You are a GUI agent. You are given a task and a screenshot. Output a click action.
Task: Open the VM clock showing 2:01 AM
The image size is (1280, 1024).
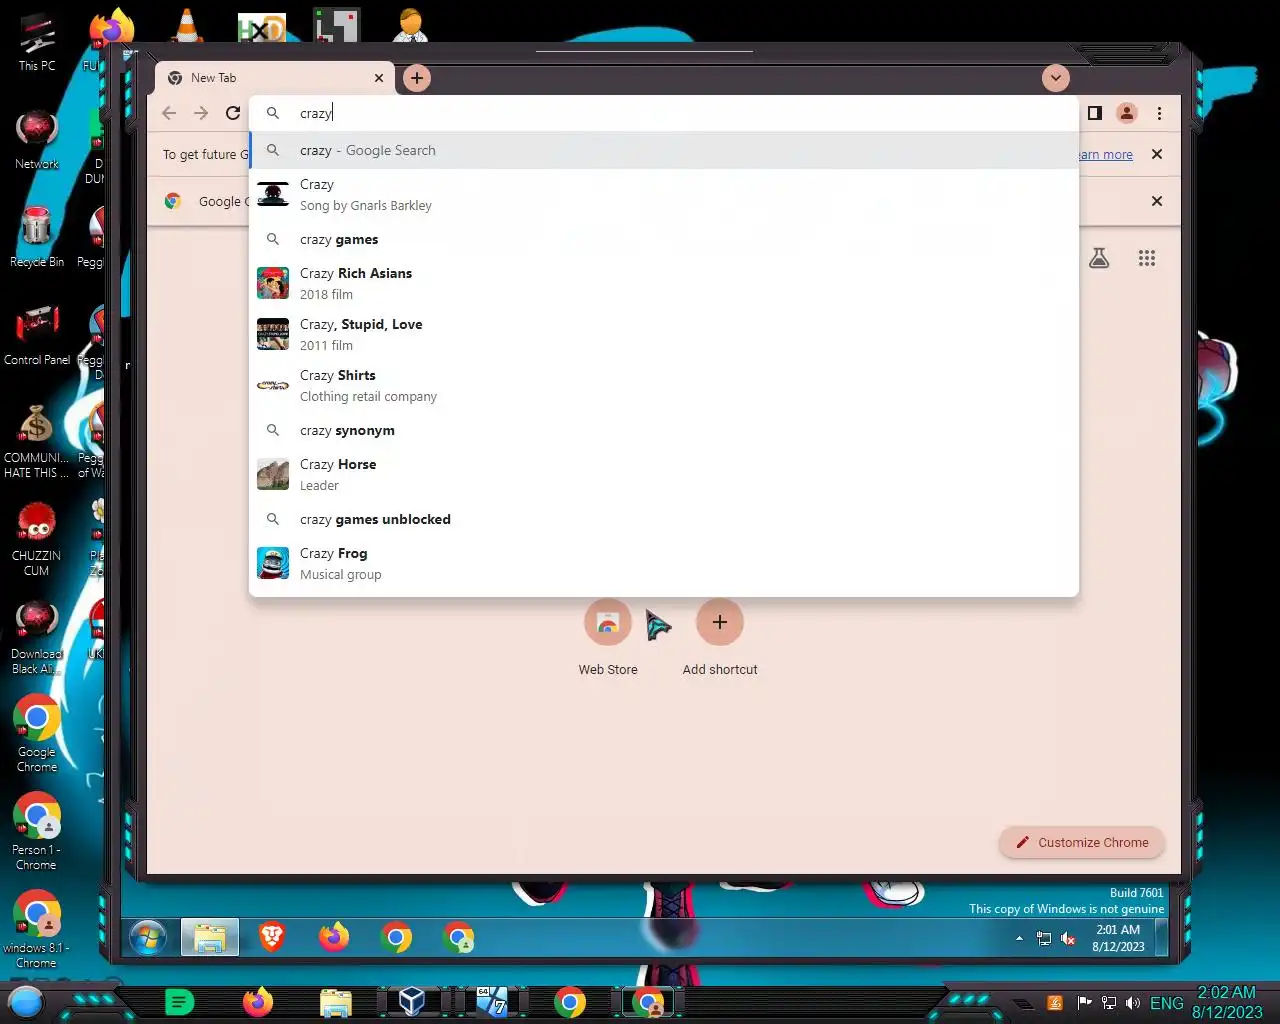click(1118, 938)
